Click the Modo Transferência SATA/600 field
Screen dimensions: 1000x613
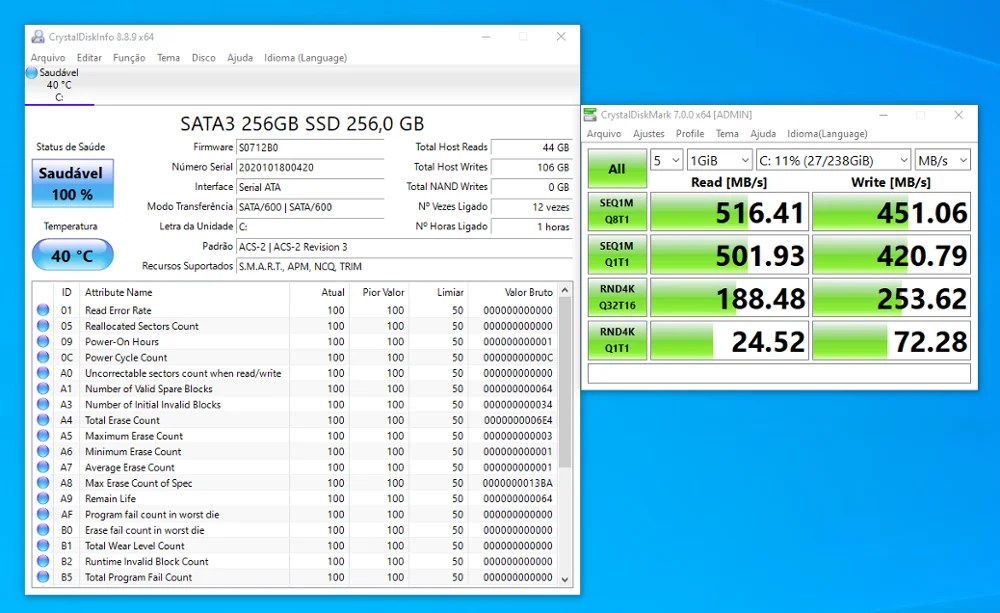click(x=310, y=207)
